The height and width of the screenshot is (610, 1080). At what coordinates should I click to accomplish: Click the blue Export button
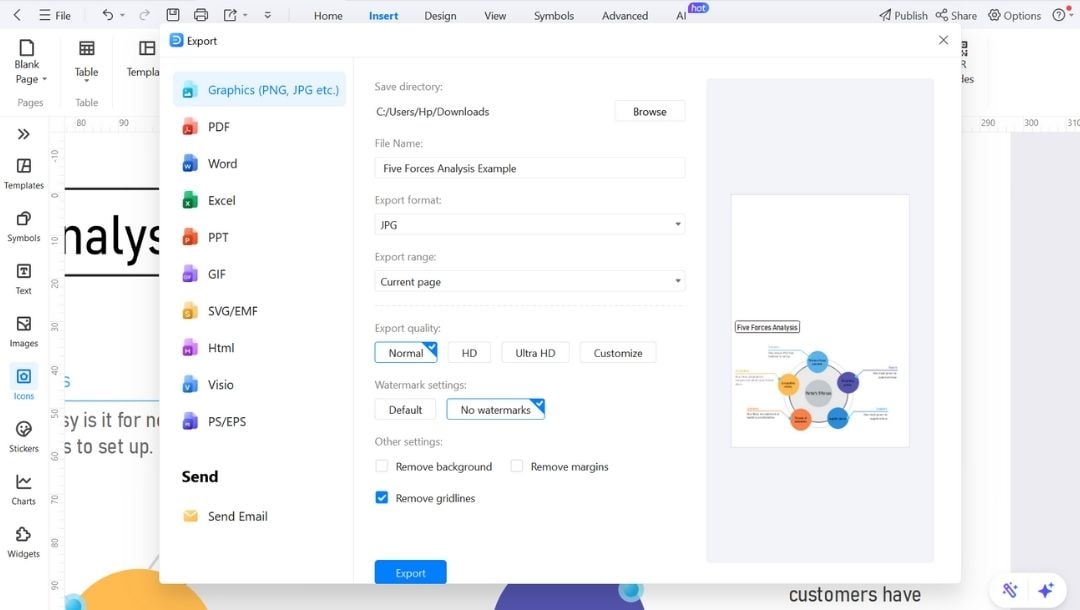(411, 572)
